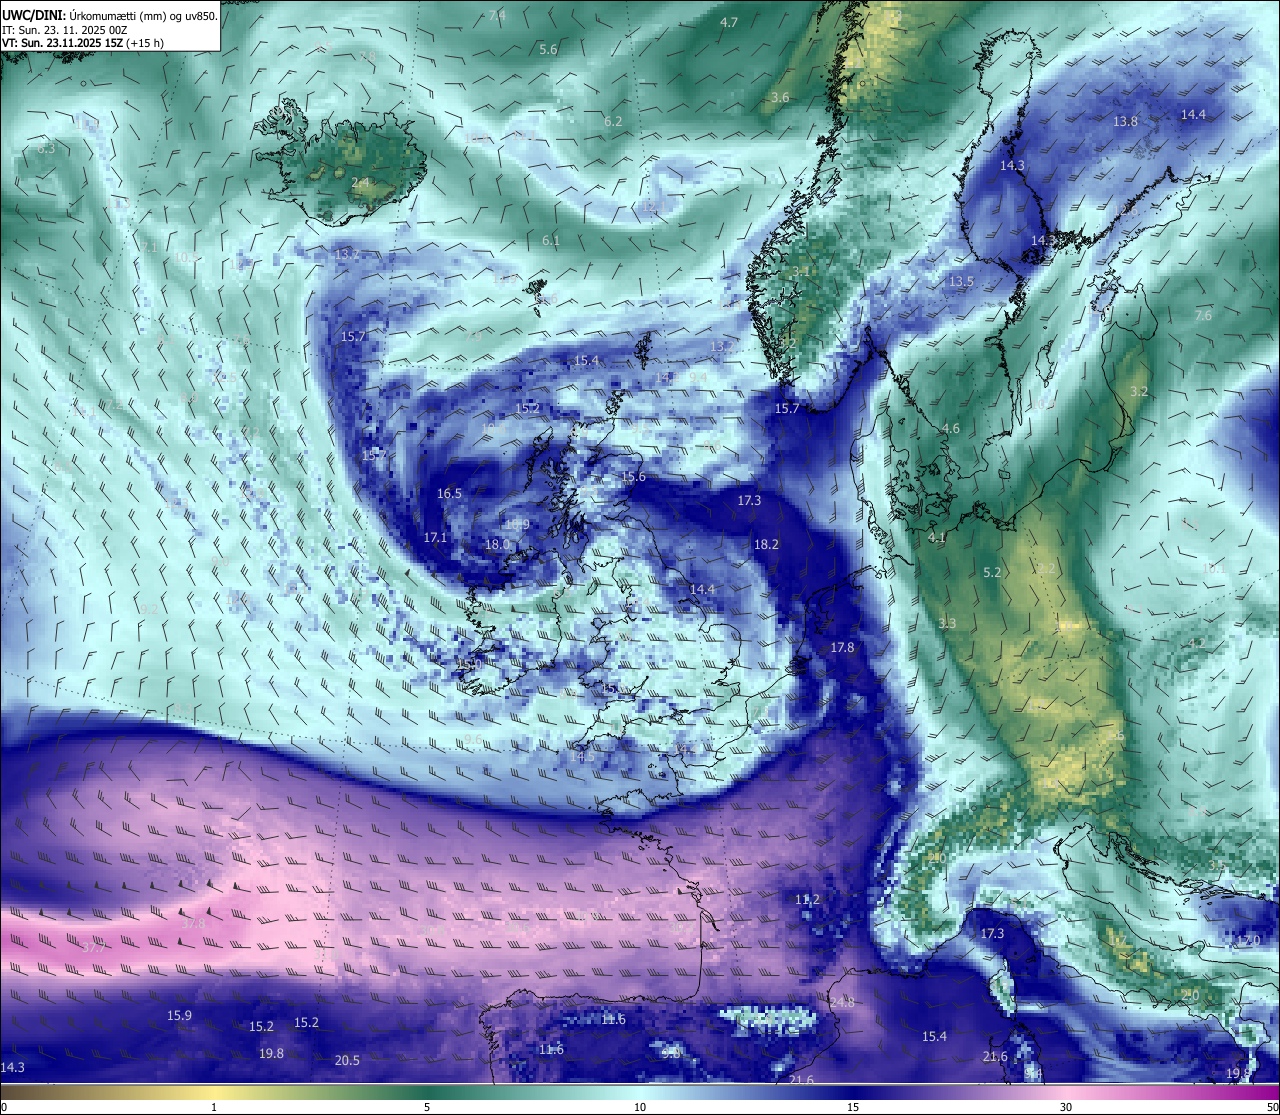Screen dimensions: 1280x1115
Task: Click the 4.7 value label
Action: click(729, 22)
